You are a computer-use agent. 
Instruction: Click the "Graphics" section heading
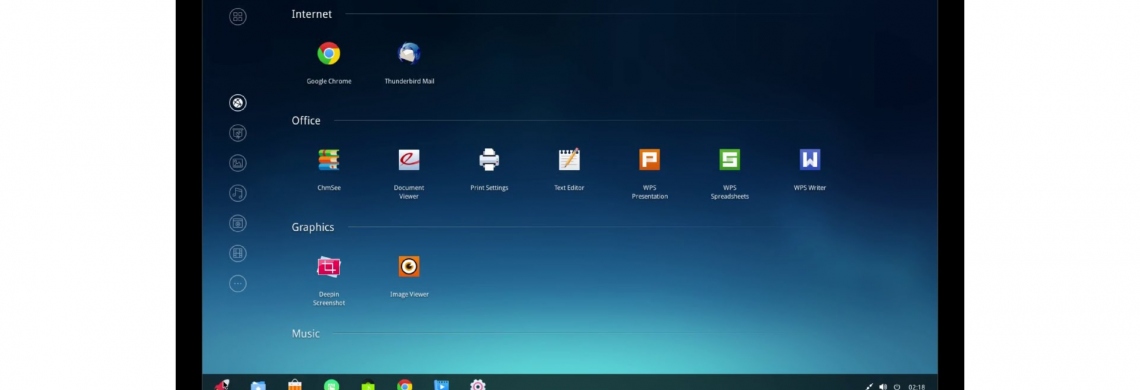[313, 227]
